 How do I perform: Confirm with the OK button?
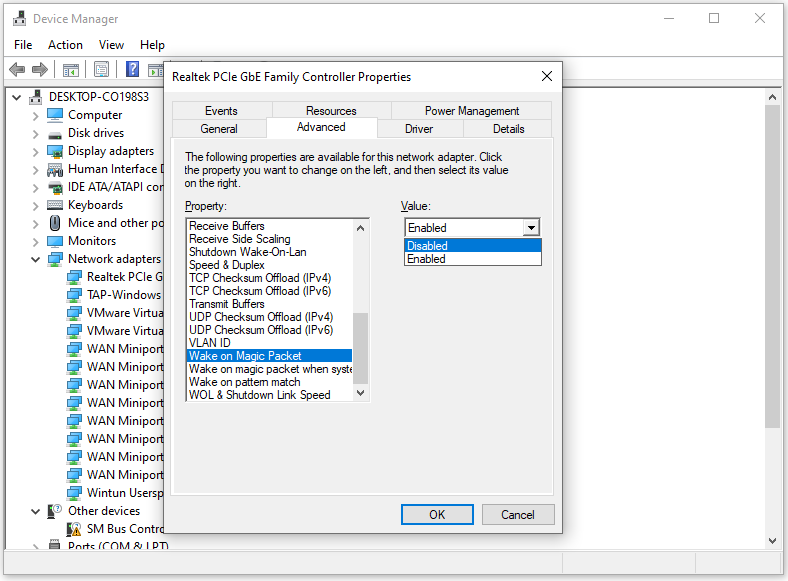[x=437, y=515]
